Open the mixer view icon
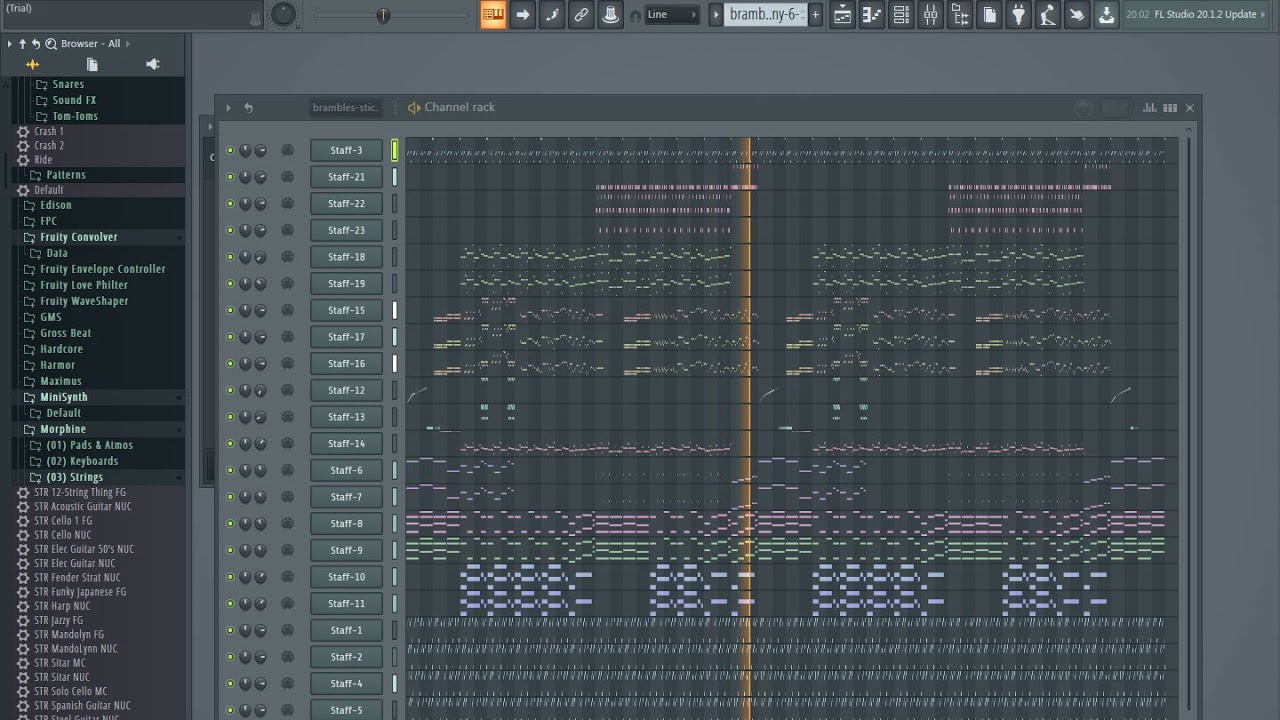The width and height of the screenshot is (1280, 720). coord(930,14)
